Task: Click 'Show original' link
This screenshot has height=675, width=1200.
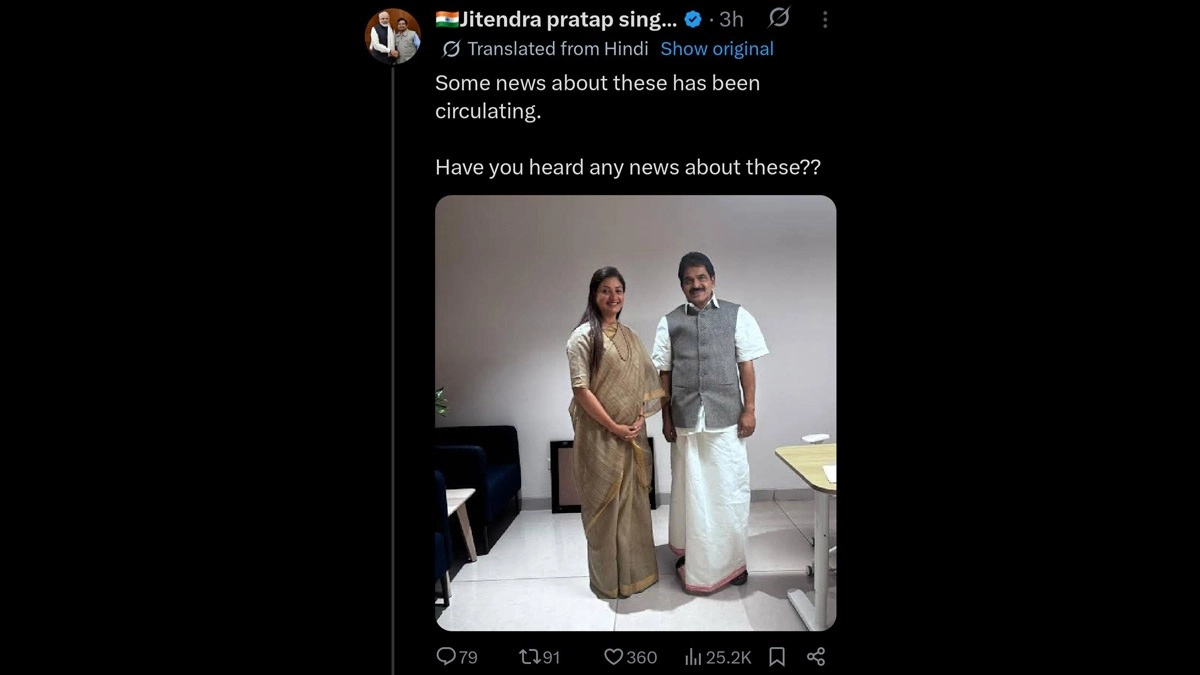Action: click(717, 49)
